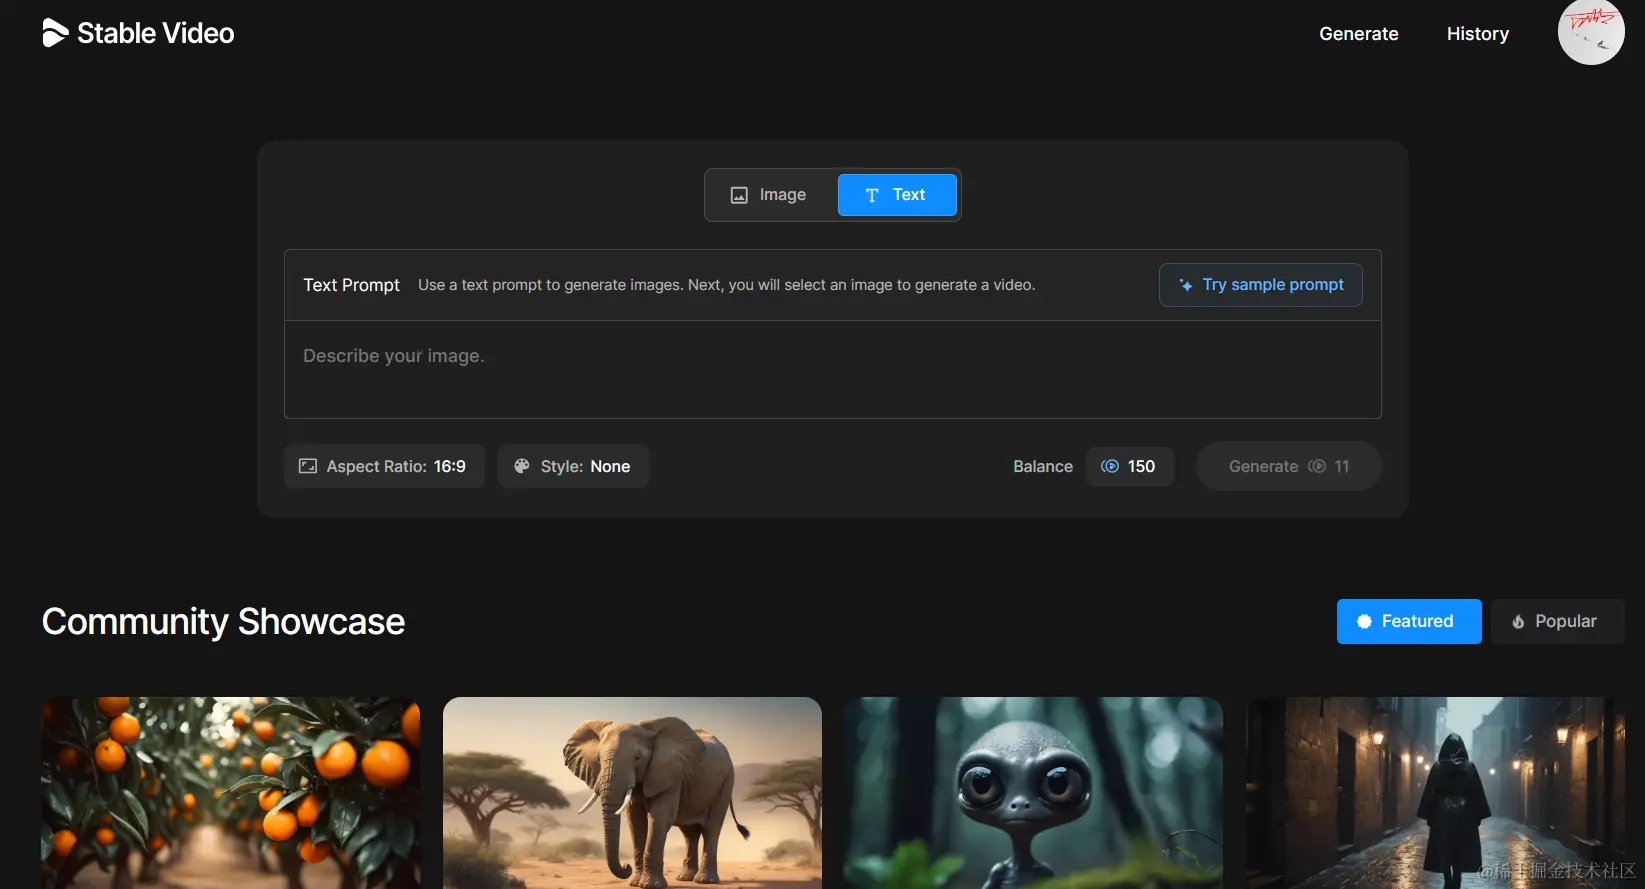This screenshot has width=1645, height=889.
Task: Open the elephant showcase thumbnail
Action: 632,792
